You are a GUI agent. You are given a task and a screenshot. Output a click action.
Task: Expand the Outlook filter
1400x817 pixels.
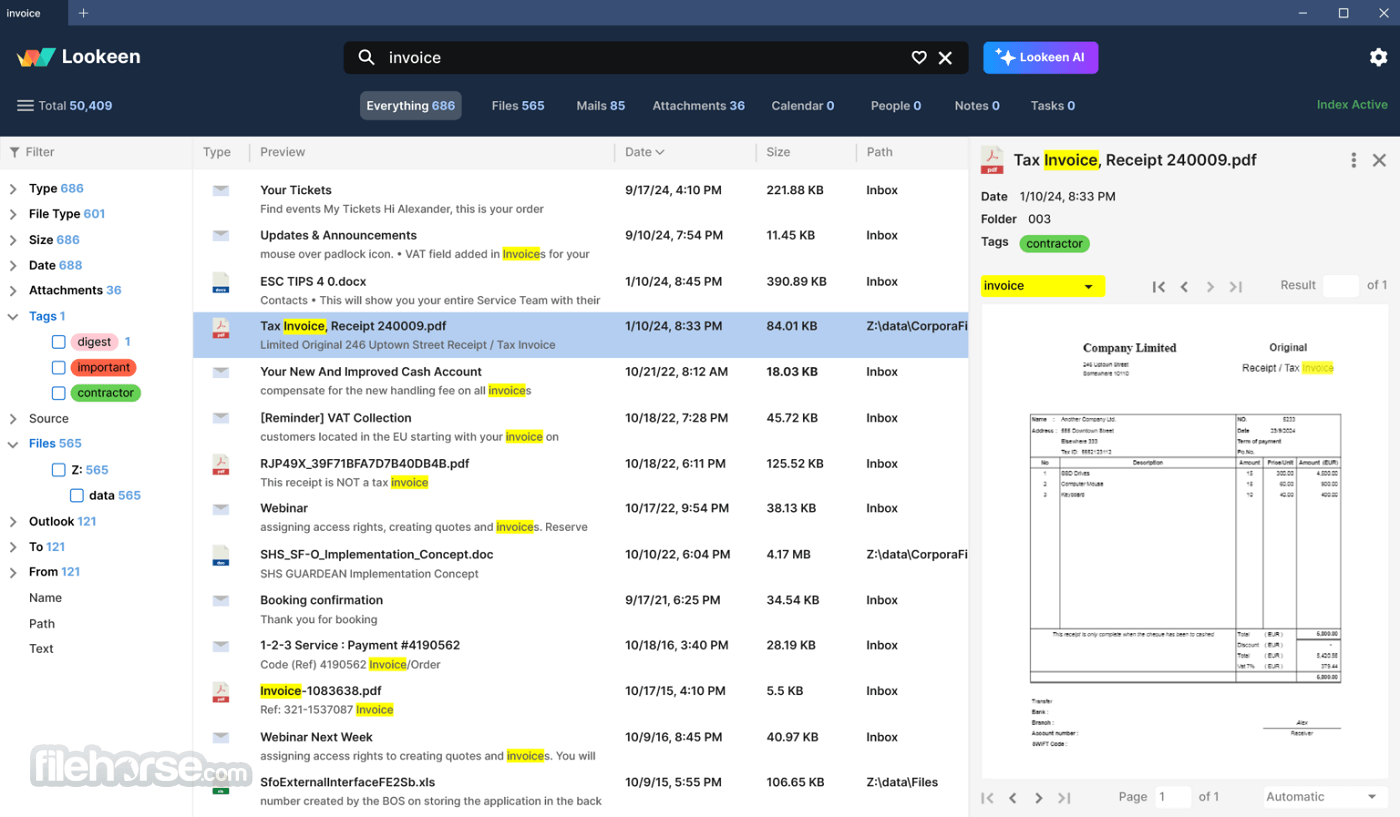pyautogui.click(x=13, y=522)
